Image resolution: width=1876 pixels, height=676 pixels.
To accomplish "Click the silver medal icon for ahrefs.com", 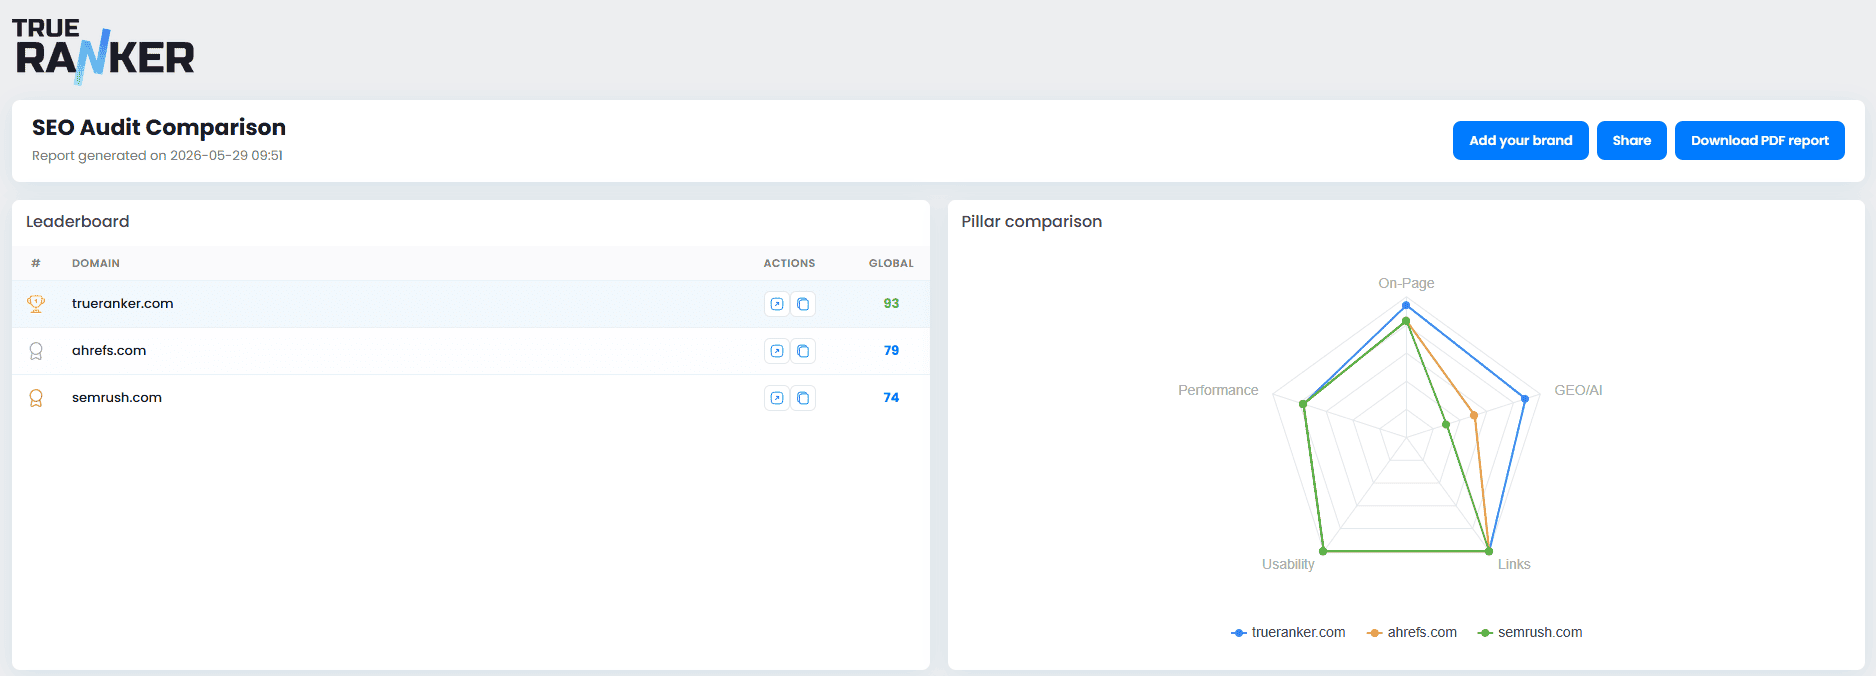I will (x=36, y=351).
